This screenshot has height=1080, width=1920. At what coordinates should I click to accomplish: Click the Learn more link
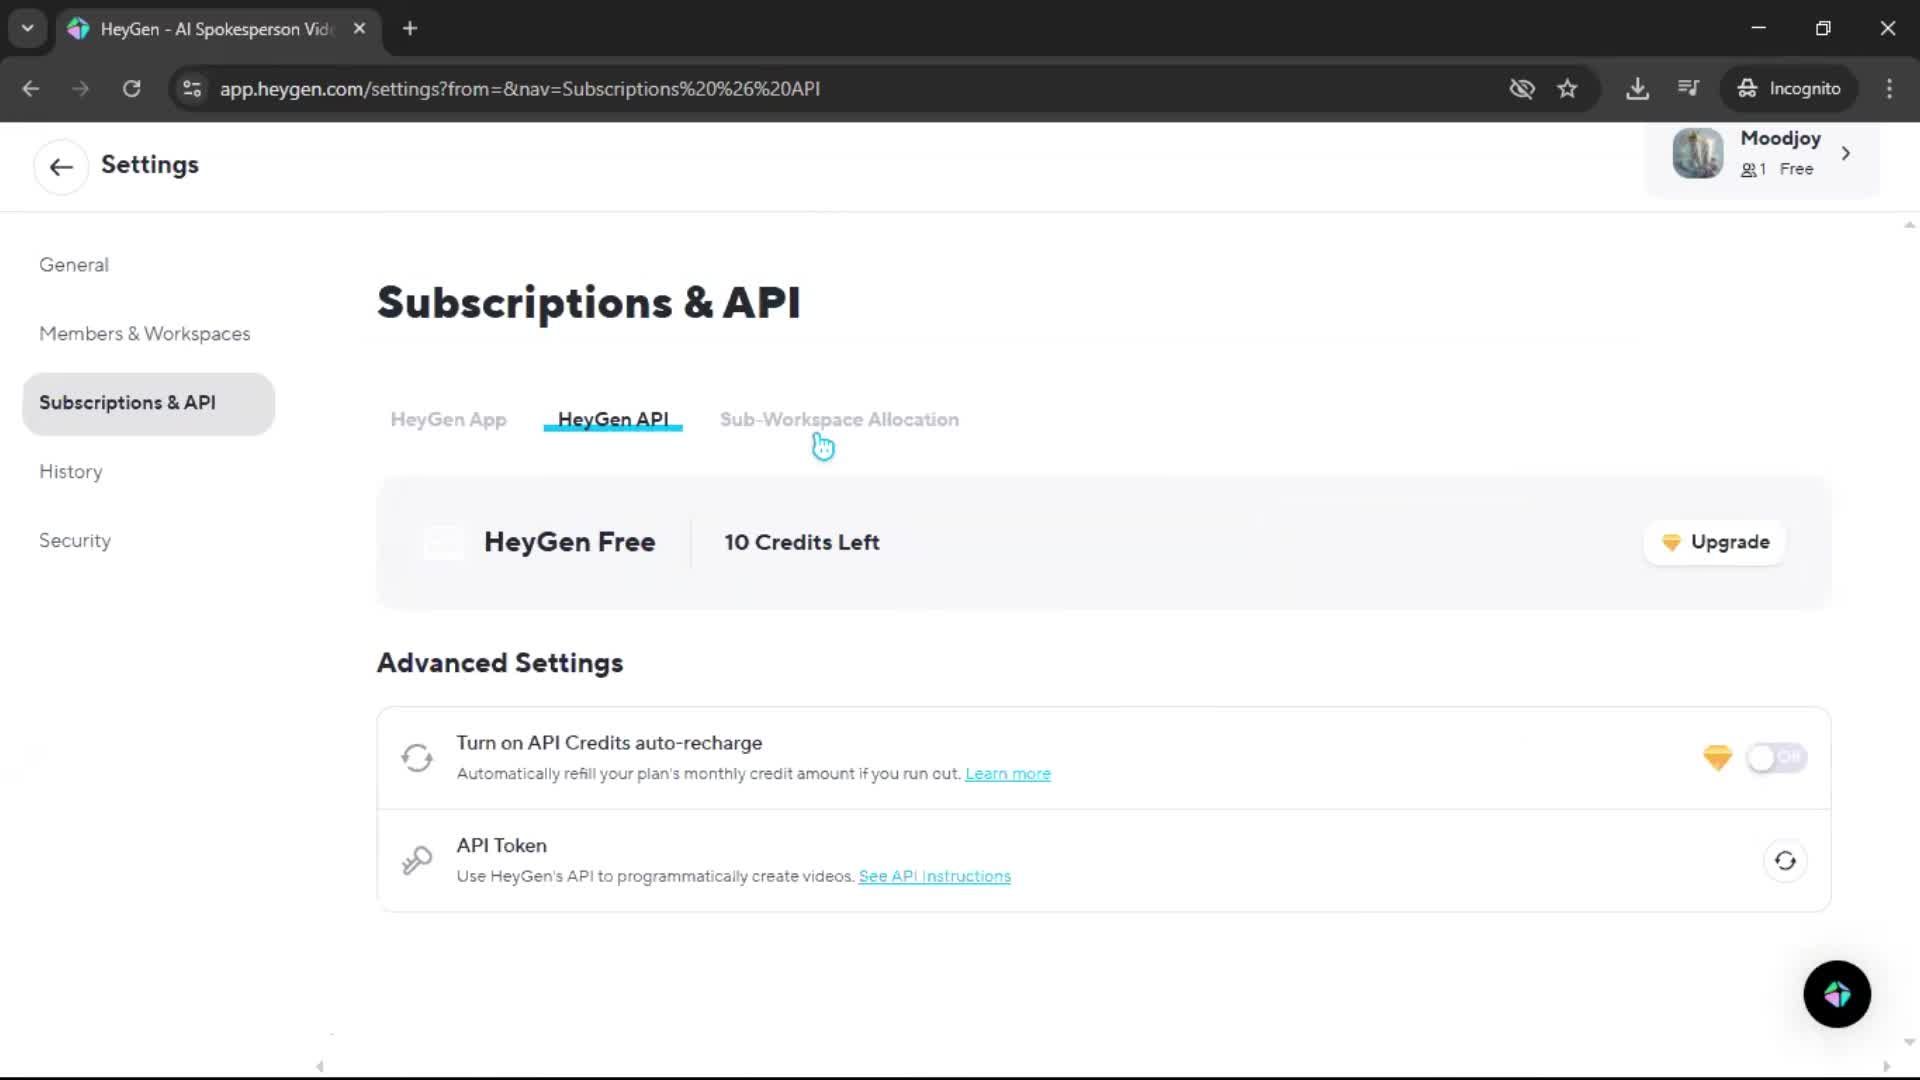[x=1007, y=774]
